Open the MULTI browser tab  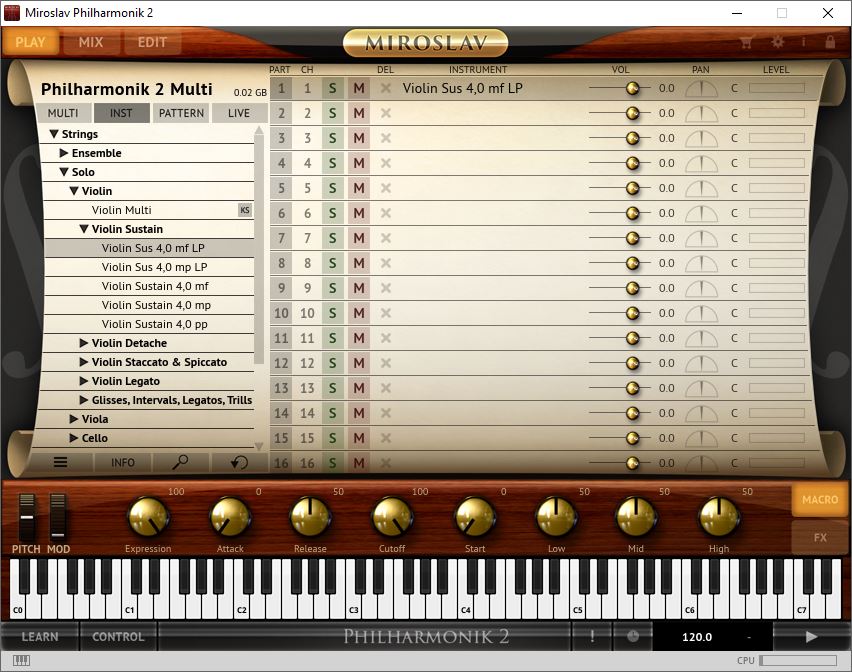(63, 113)
